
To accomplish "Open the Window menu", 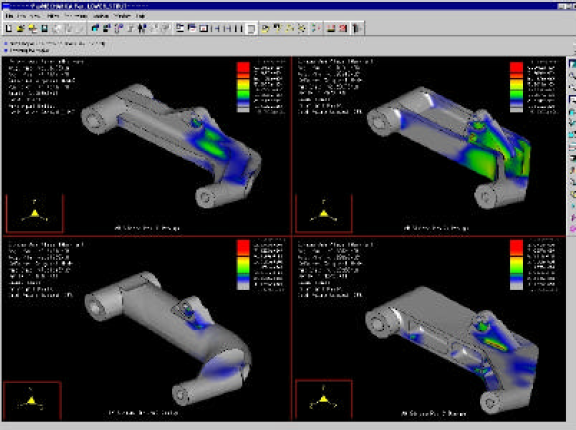I will pyautogui.click(x=122, y=16).
